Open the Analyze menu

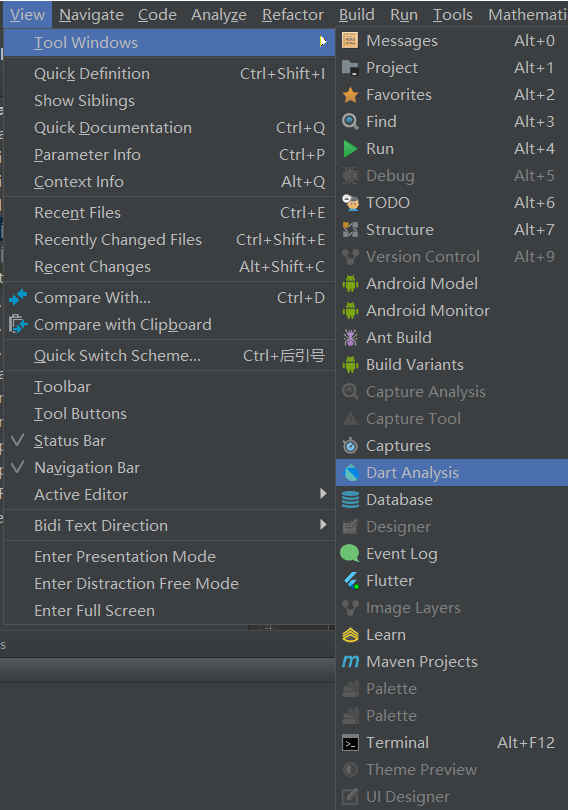[219, 14]
